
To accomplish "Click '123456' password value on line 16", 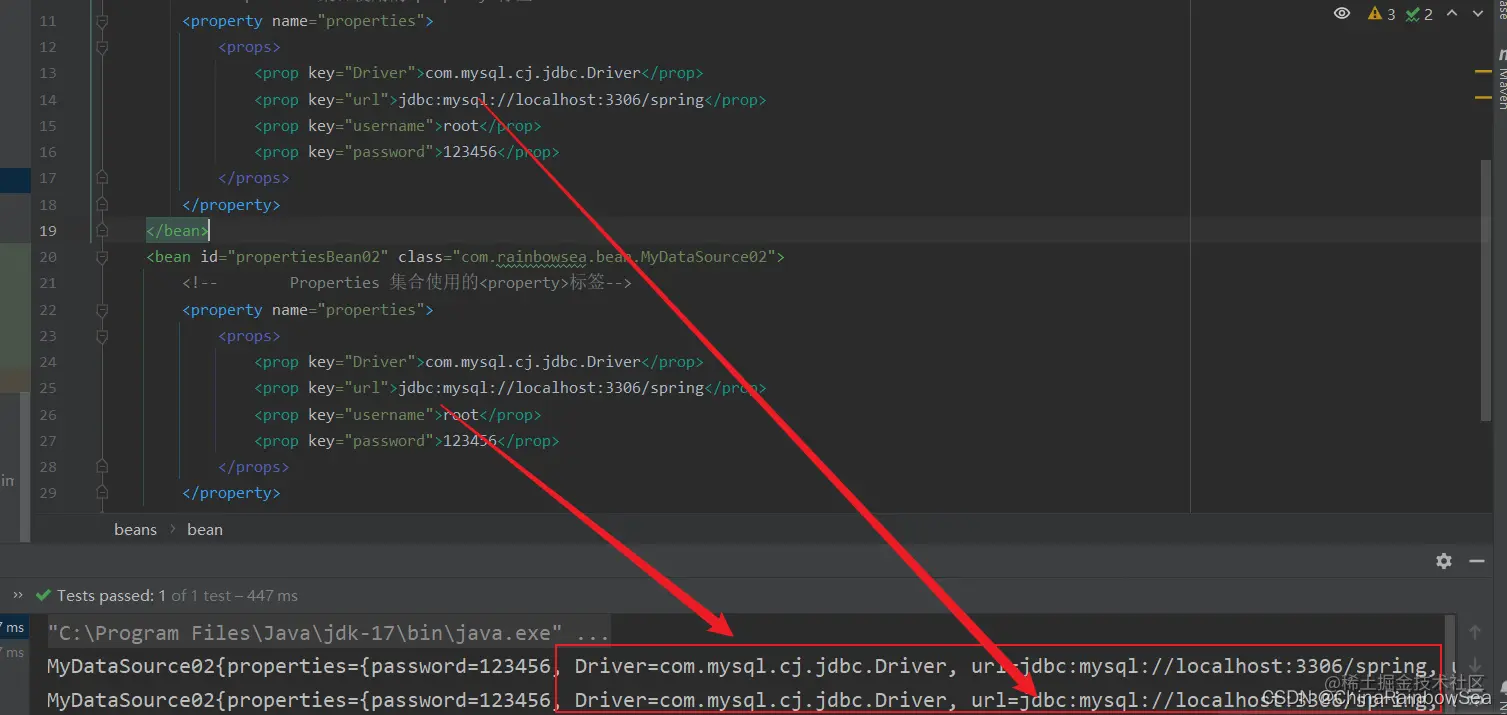I will click(470, 152).
